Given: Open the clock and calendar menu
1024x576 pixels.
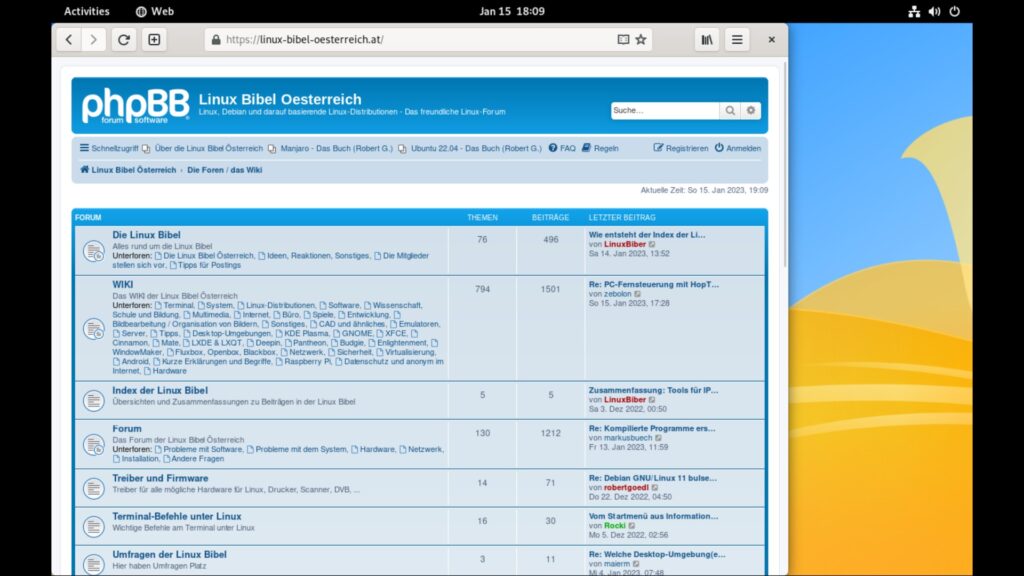Looking at the screenshot, I should pos(511,11).
